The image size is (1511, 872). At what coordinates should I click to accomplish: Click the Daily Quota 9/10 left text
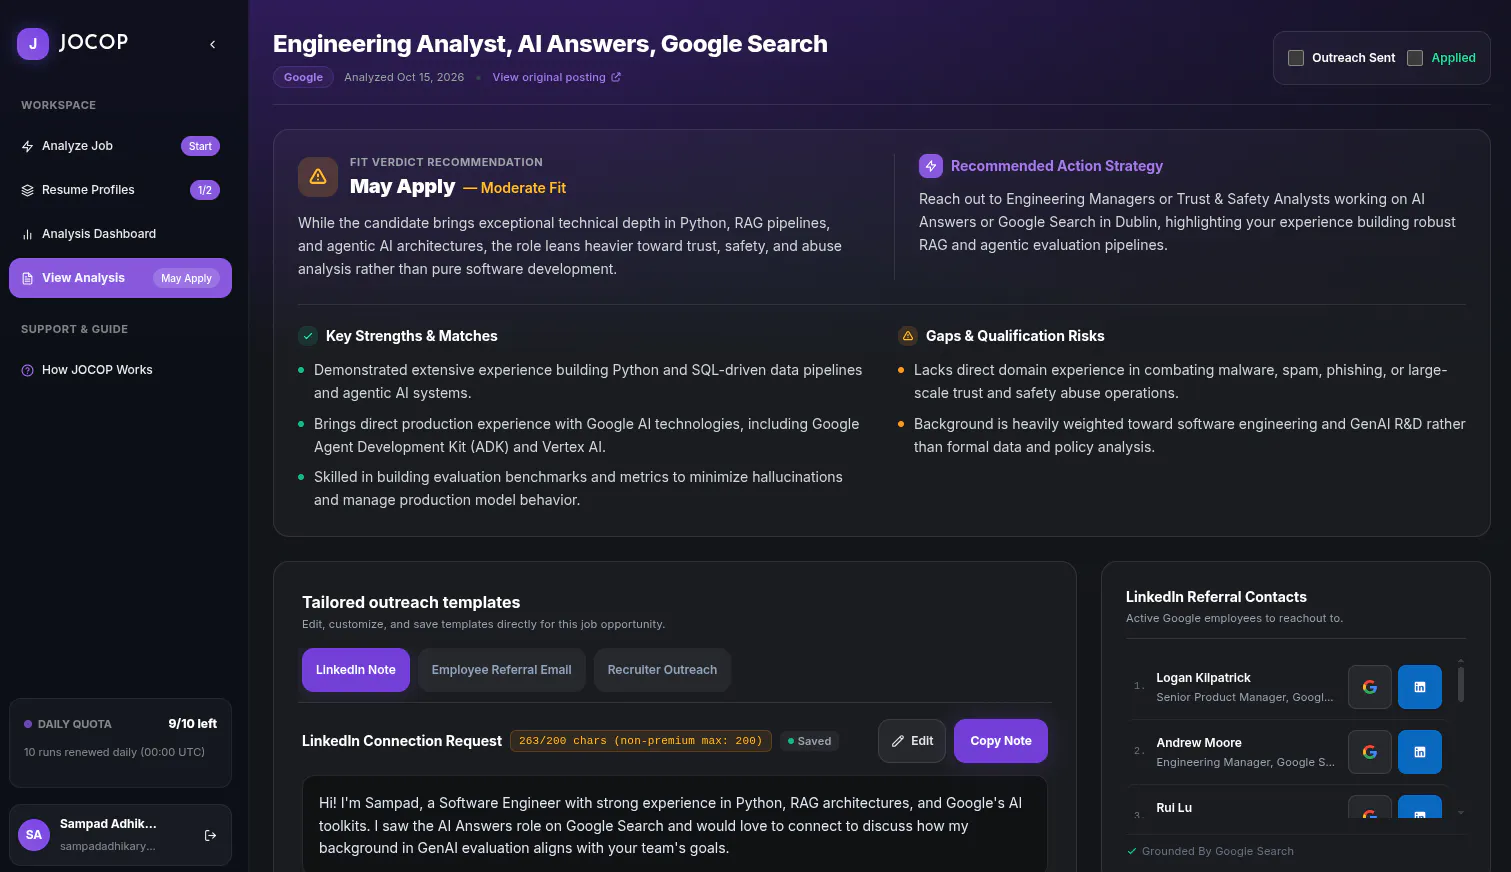click(193, 723)
